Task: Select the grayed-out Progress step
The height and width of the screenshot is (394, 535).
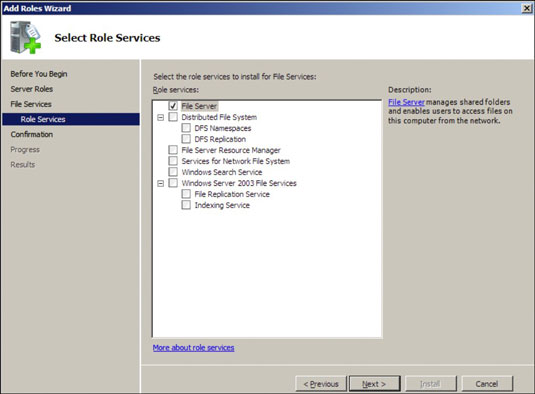Action: click(x=25, y=149)
